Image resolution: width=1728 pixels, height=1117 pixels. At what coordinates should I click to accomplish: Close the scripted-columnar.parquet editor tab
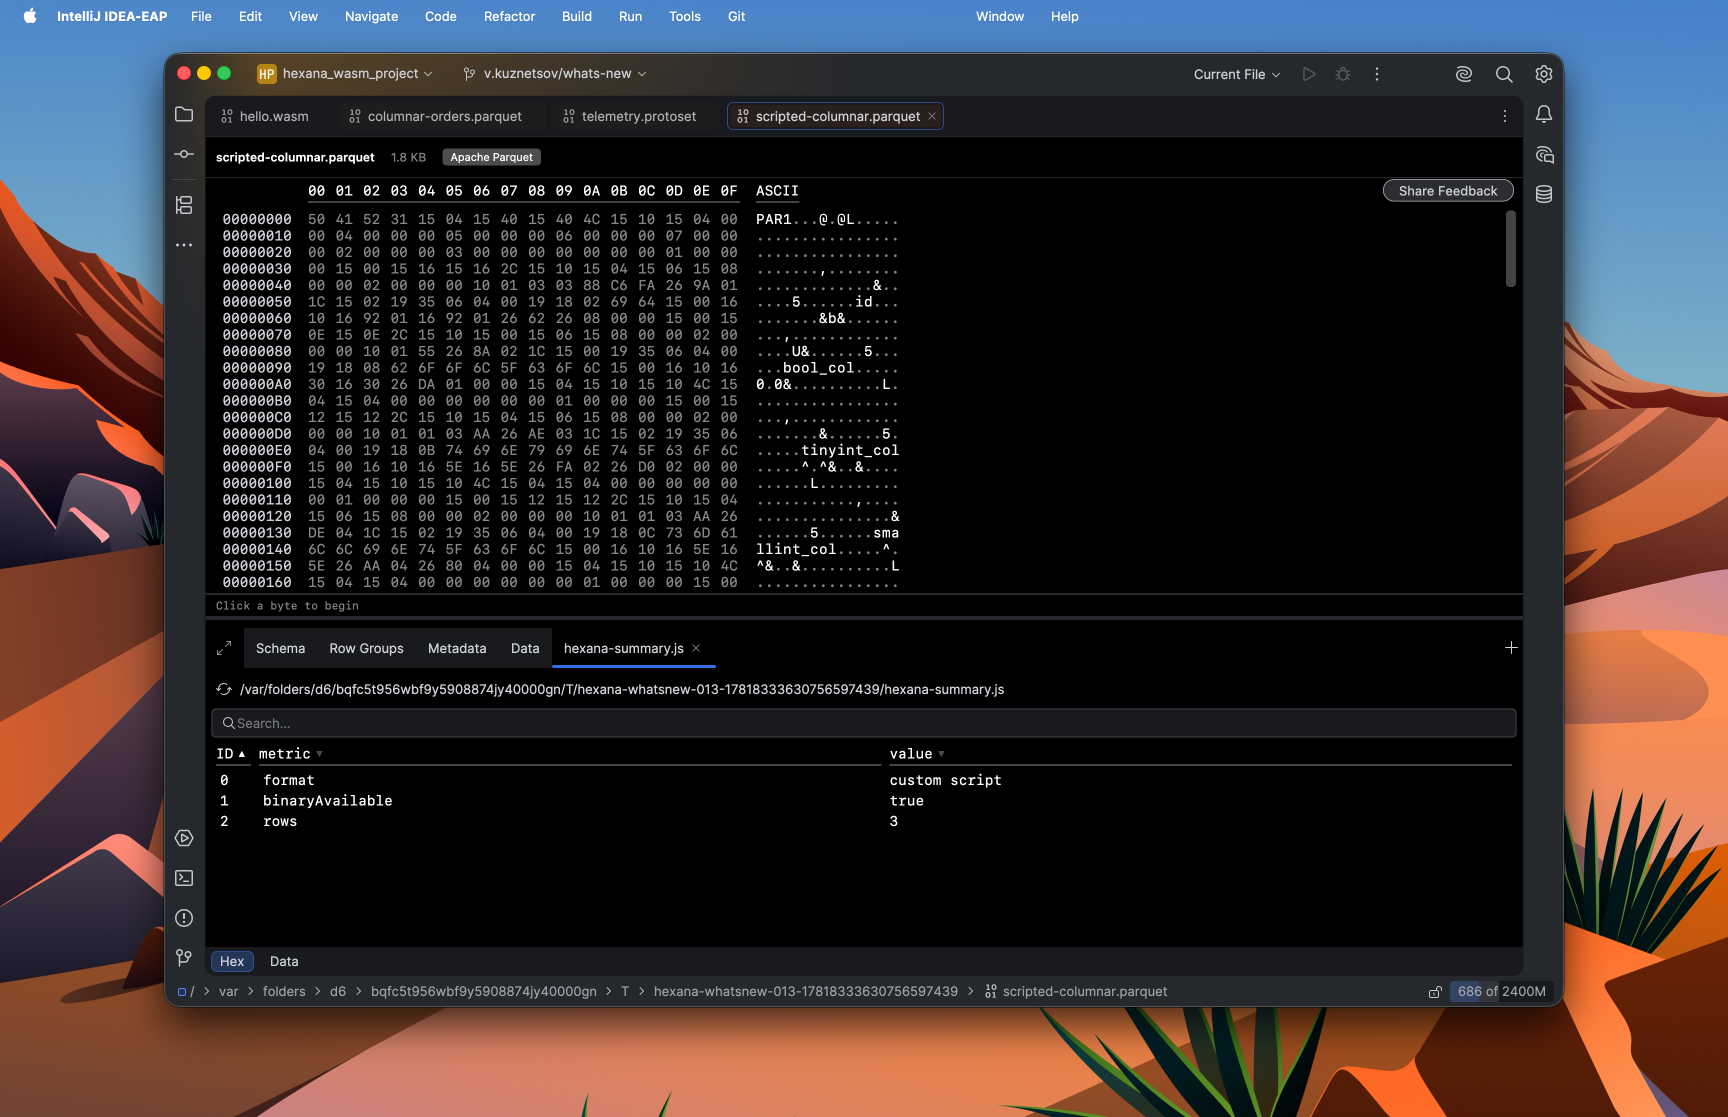(932, 116)
